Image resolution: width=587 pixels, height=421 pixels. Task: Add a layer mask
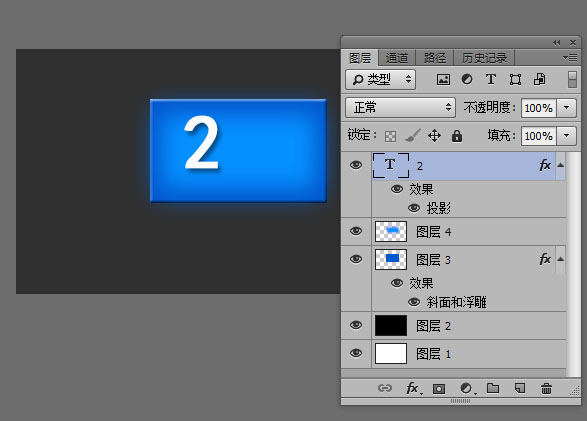point(439,389)
